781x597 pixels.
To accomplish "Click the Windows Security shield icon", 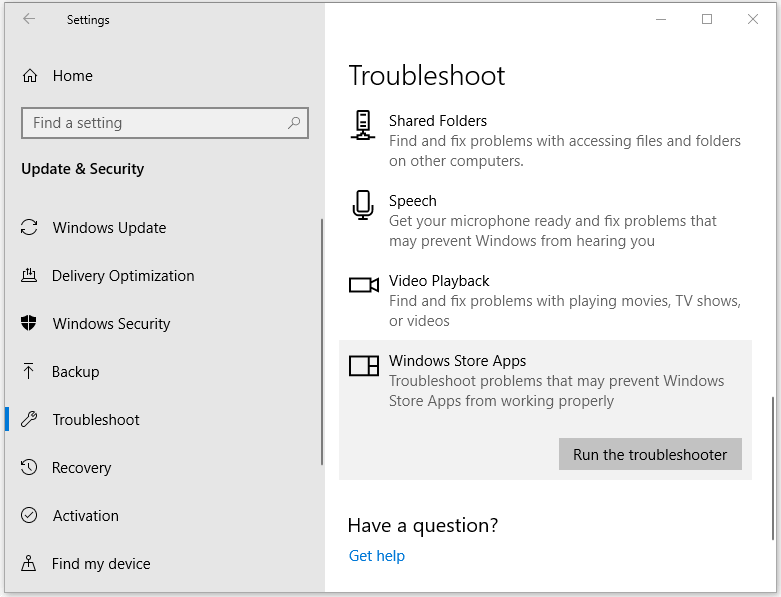I will [29, 323].
